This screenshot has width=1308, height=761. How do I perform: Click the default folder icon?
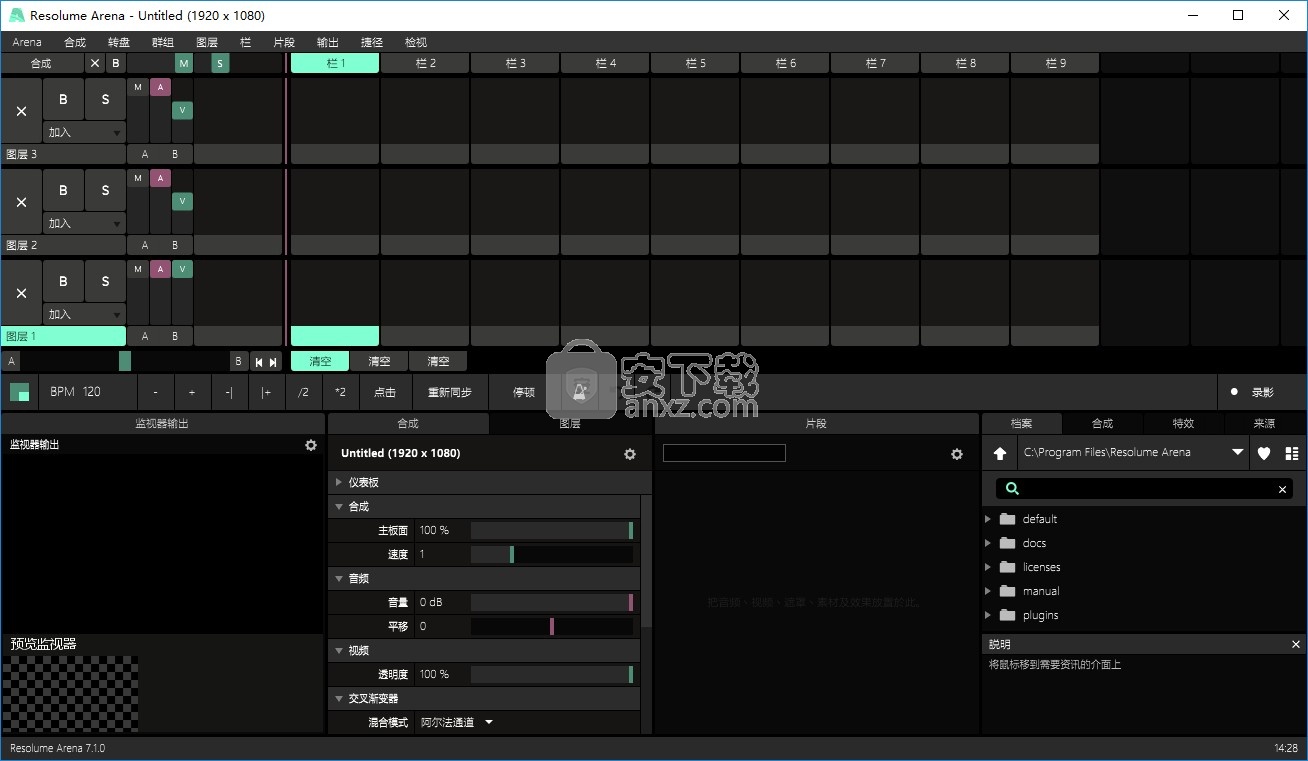click(1007, 519)
